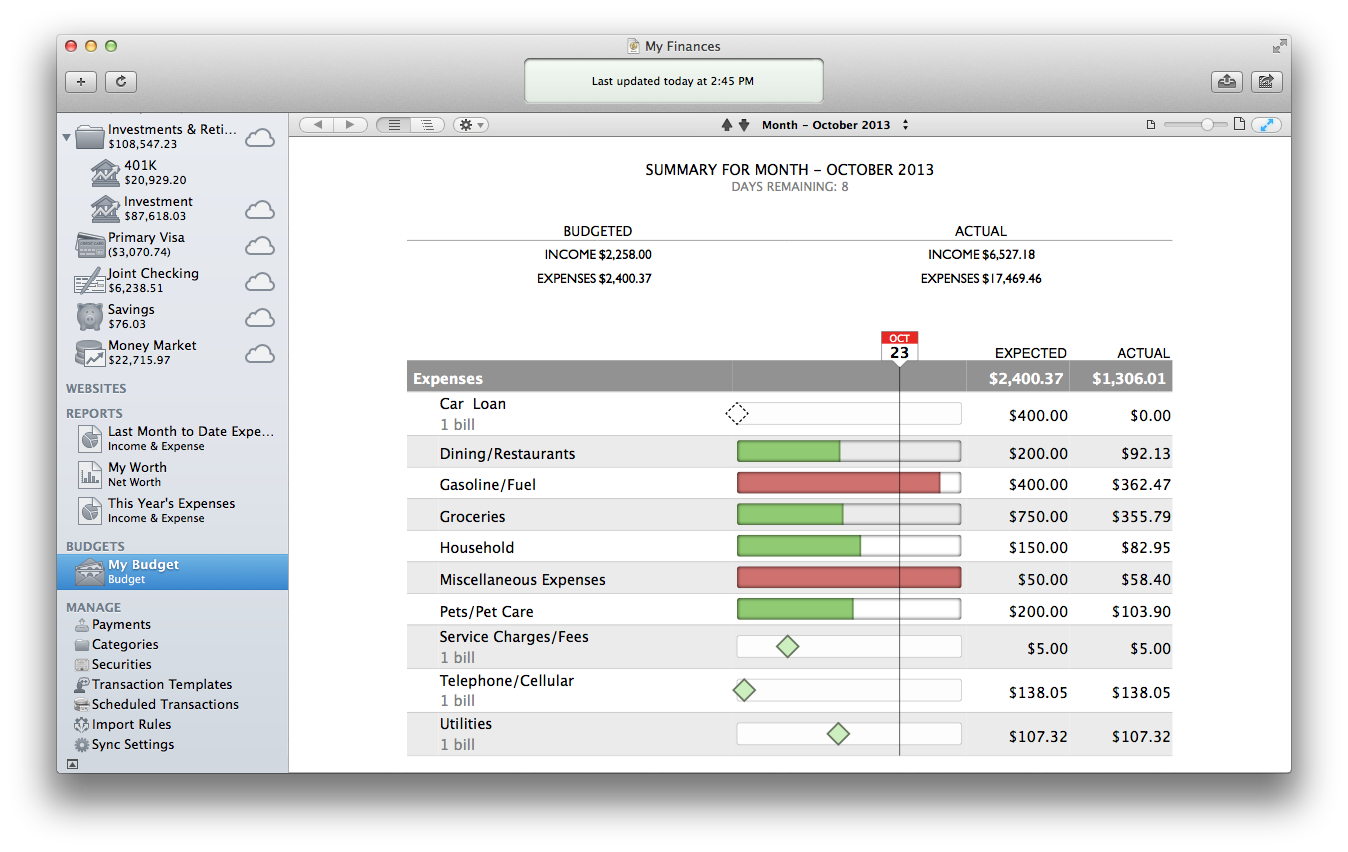Adjust the zoom slider knob
The image size is (1348, 852).
pos(1208,125)
